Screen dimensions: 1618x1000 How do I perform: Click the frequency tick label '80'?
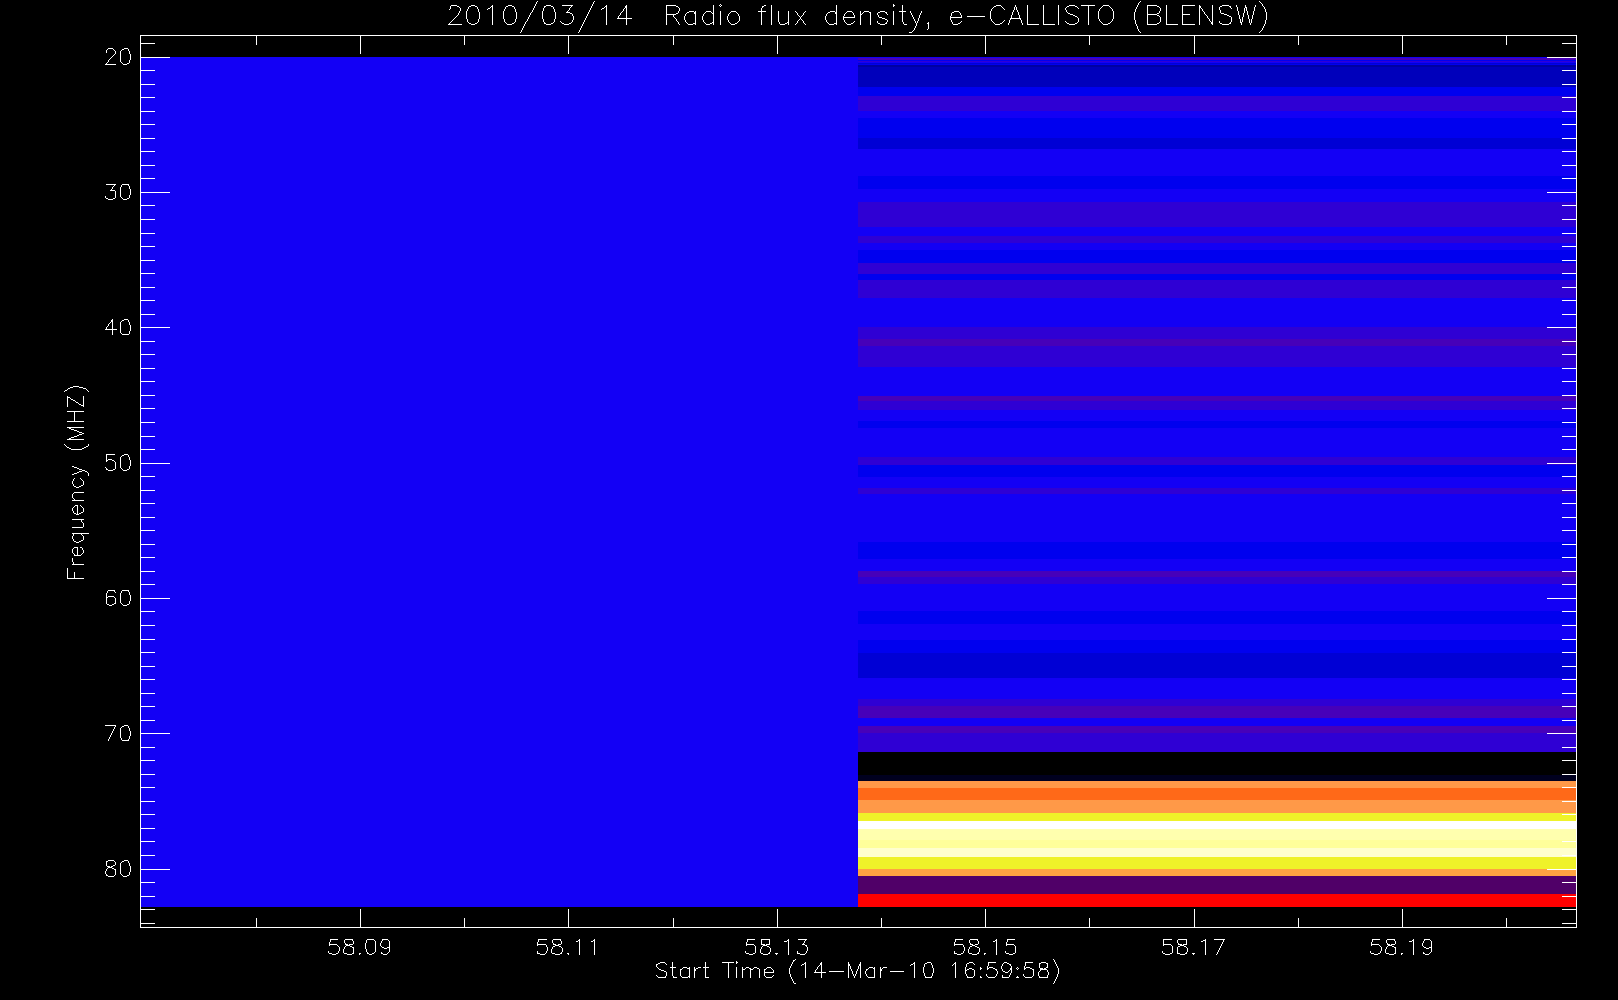pyautogui.click(x=118, y=868)
